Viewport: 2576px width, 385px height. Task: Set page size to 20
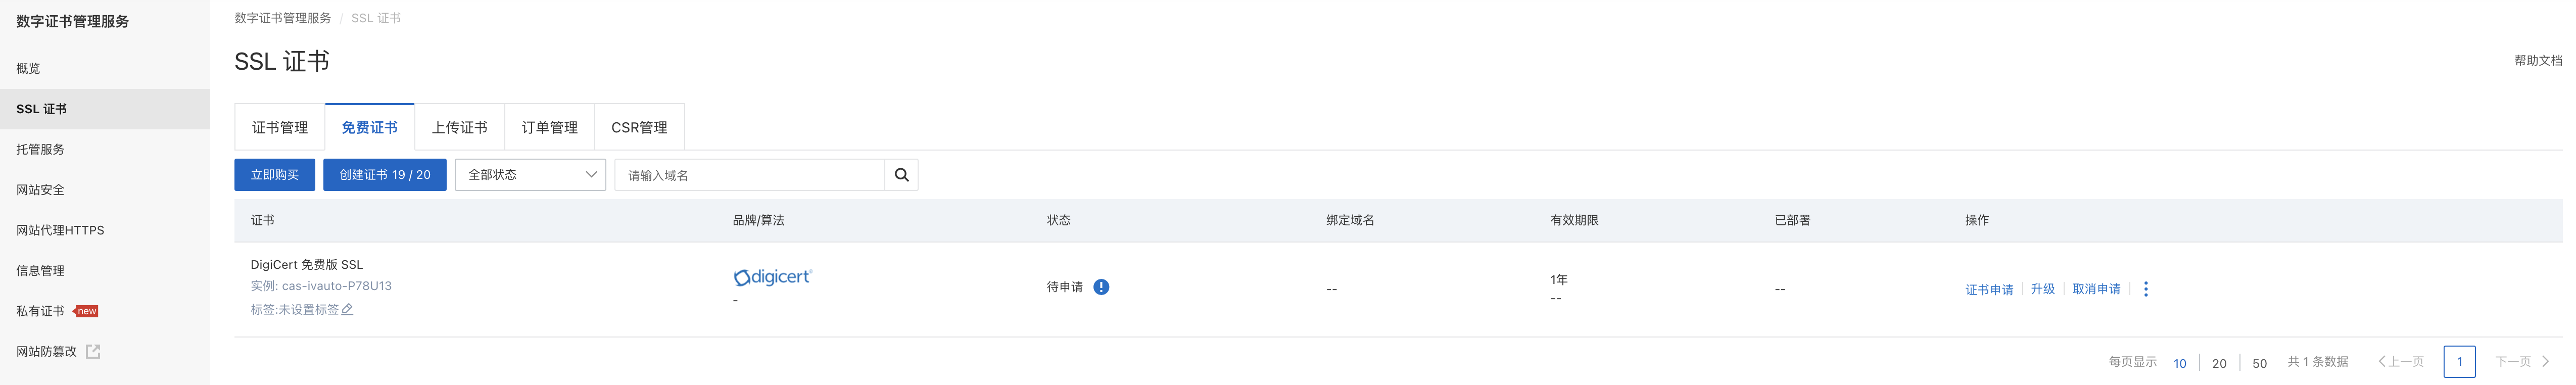click(x=2219, y=363)
